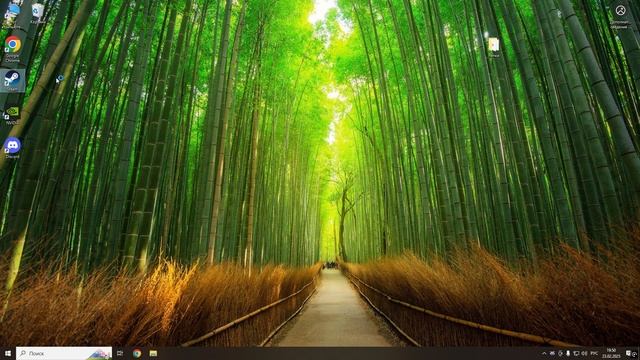This screenshot has height=360, width=640.
Task: Click the Поиск search box on the taskbar
Action: pyautogui.click(x=64, y=353)
